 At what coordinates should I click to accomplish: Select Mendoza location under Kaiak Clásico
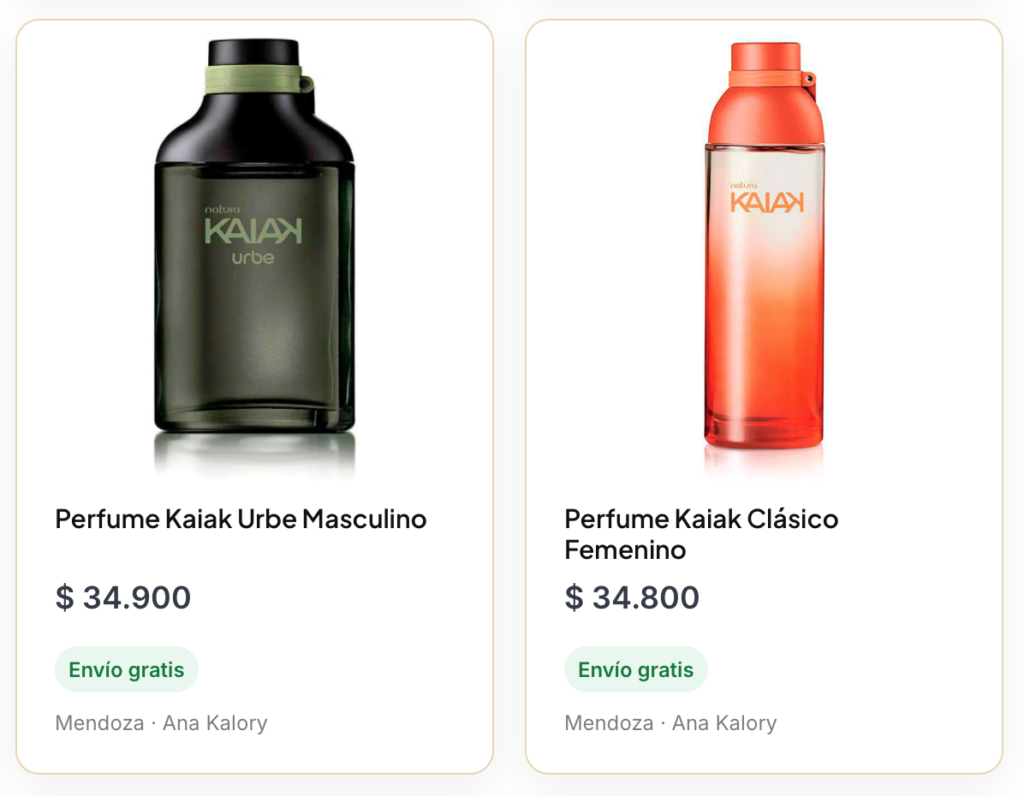609,723
